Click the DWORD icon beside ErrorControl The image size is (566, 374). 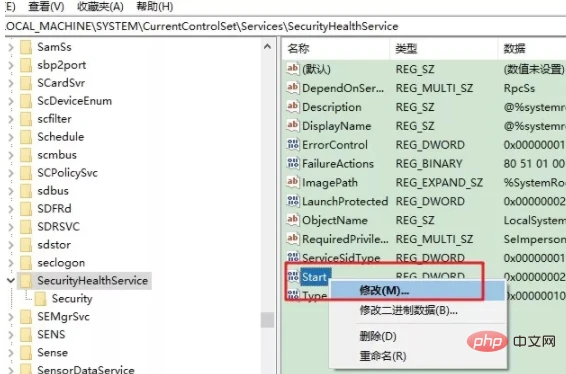coord(293,144)
